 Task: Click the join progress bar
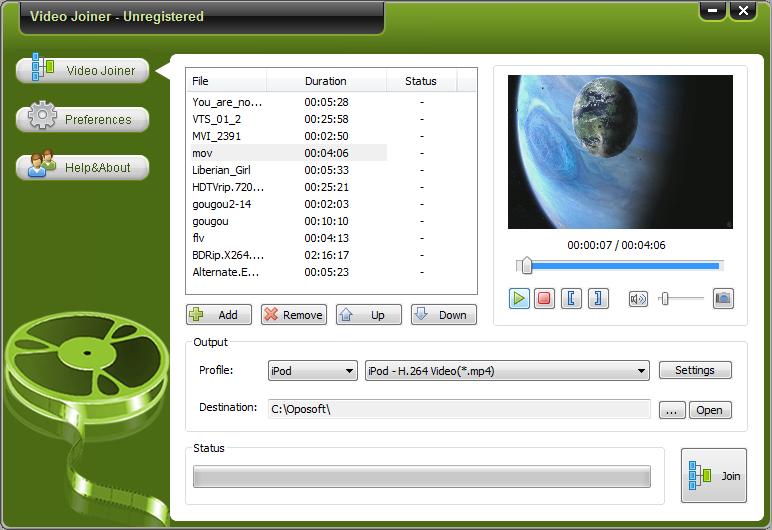pos(422,476)
